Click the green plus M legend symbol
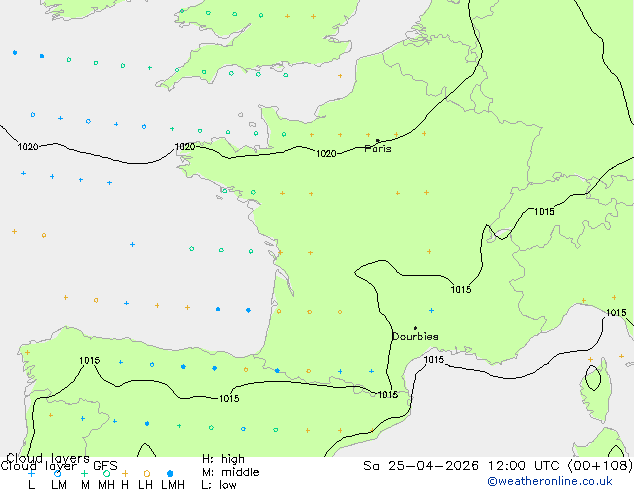 84,473
